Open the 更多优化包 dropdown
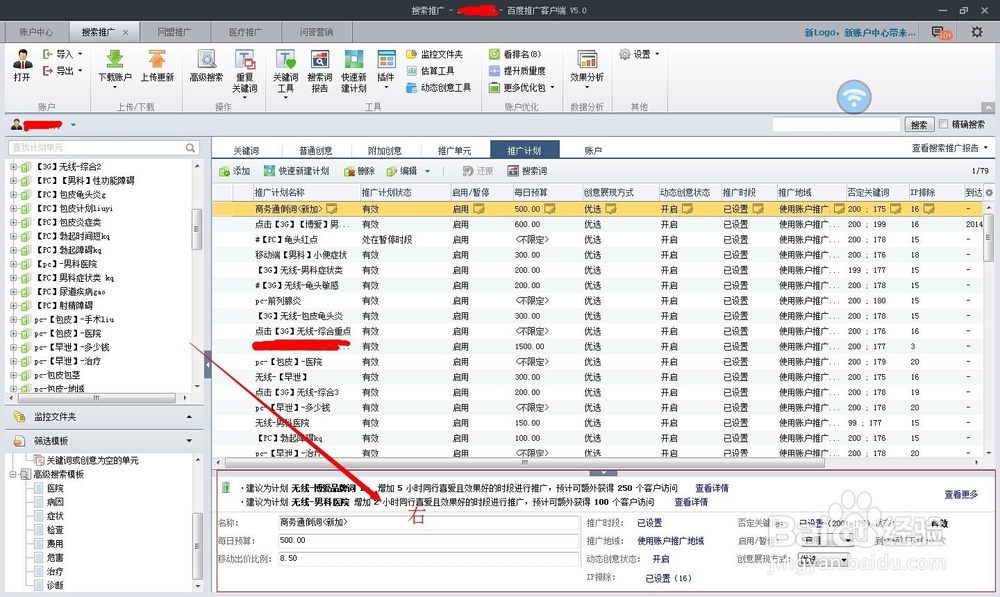The width and height of the screenshot is (1000, 597). [522, 87]
